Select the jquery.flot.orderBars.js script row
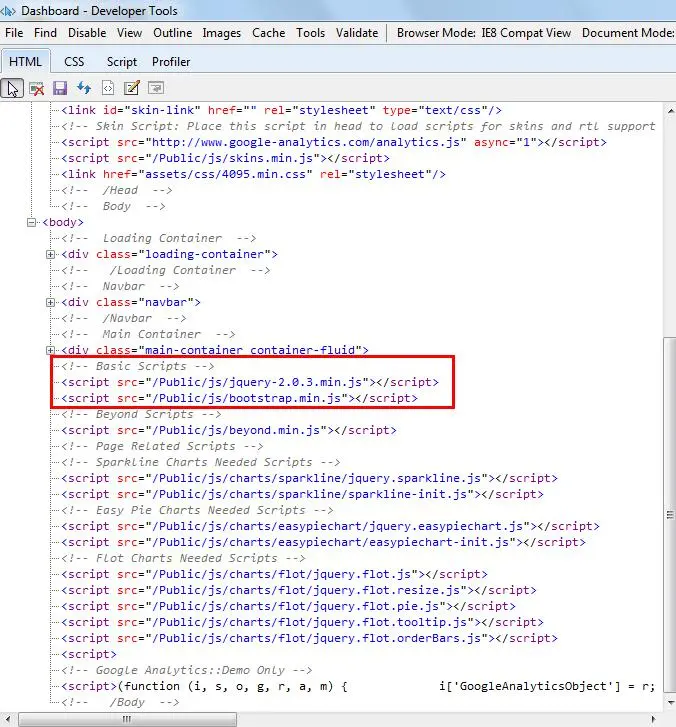 (x=309, y=638)
